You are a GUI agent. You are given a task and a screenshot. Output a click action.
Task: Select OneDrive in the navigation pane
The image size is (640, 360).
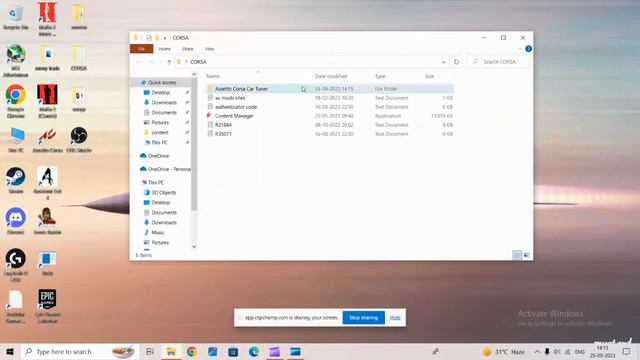[x=158, y=156]
